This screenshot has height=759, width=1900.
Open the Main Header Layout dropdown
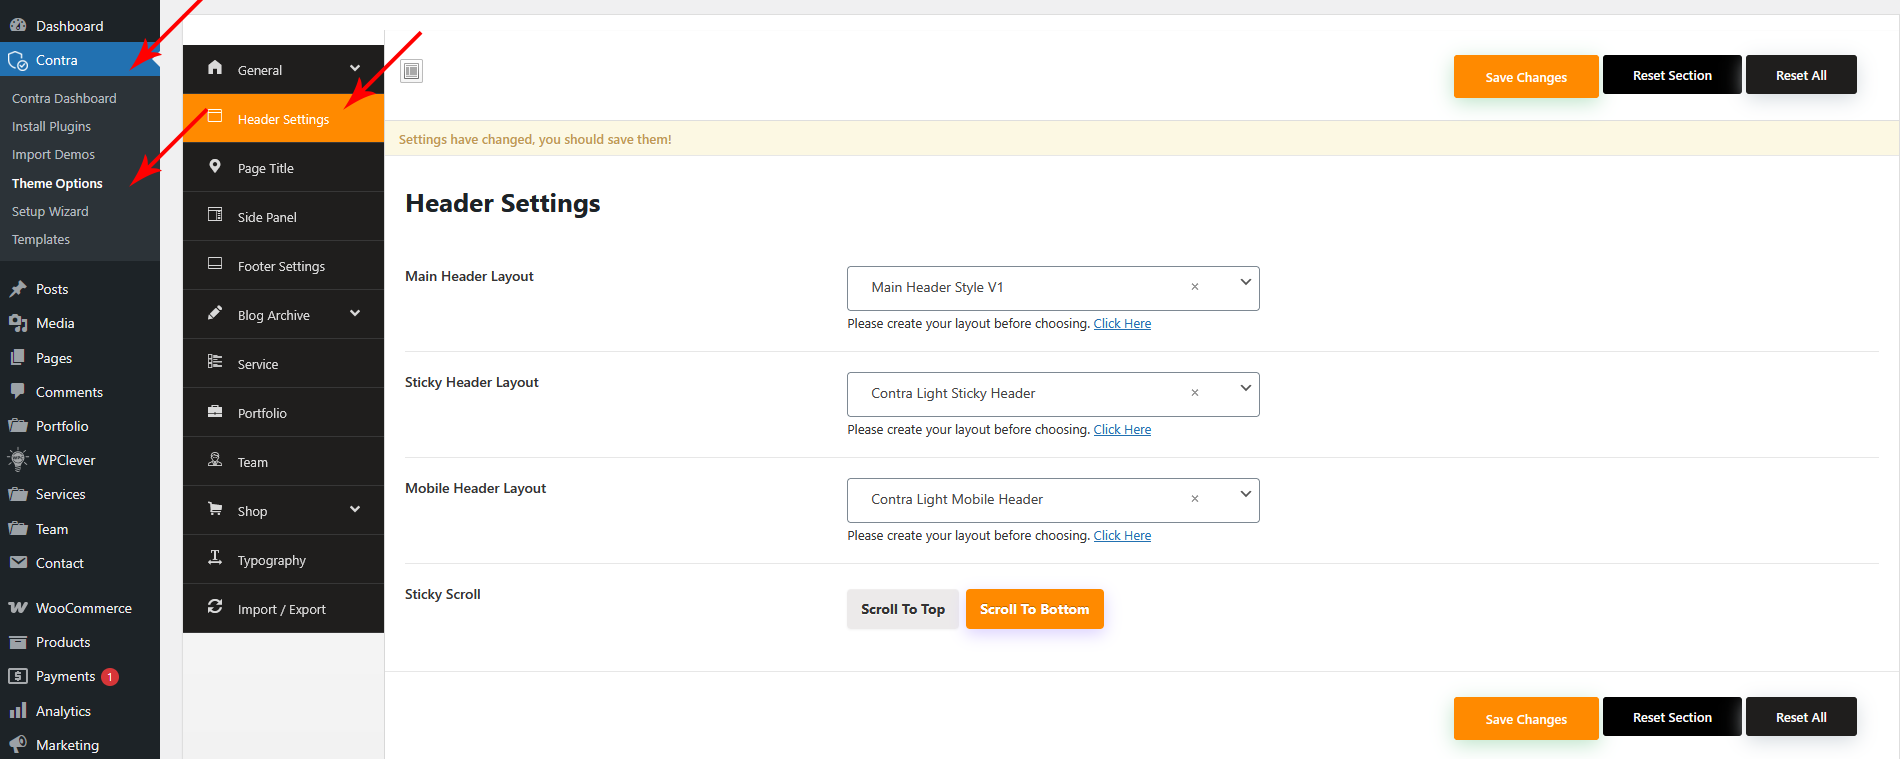1245,283
